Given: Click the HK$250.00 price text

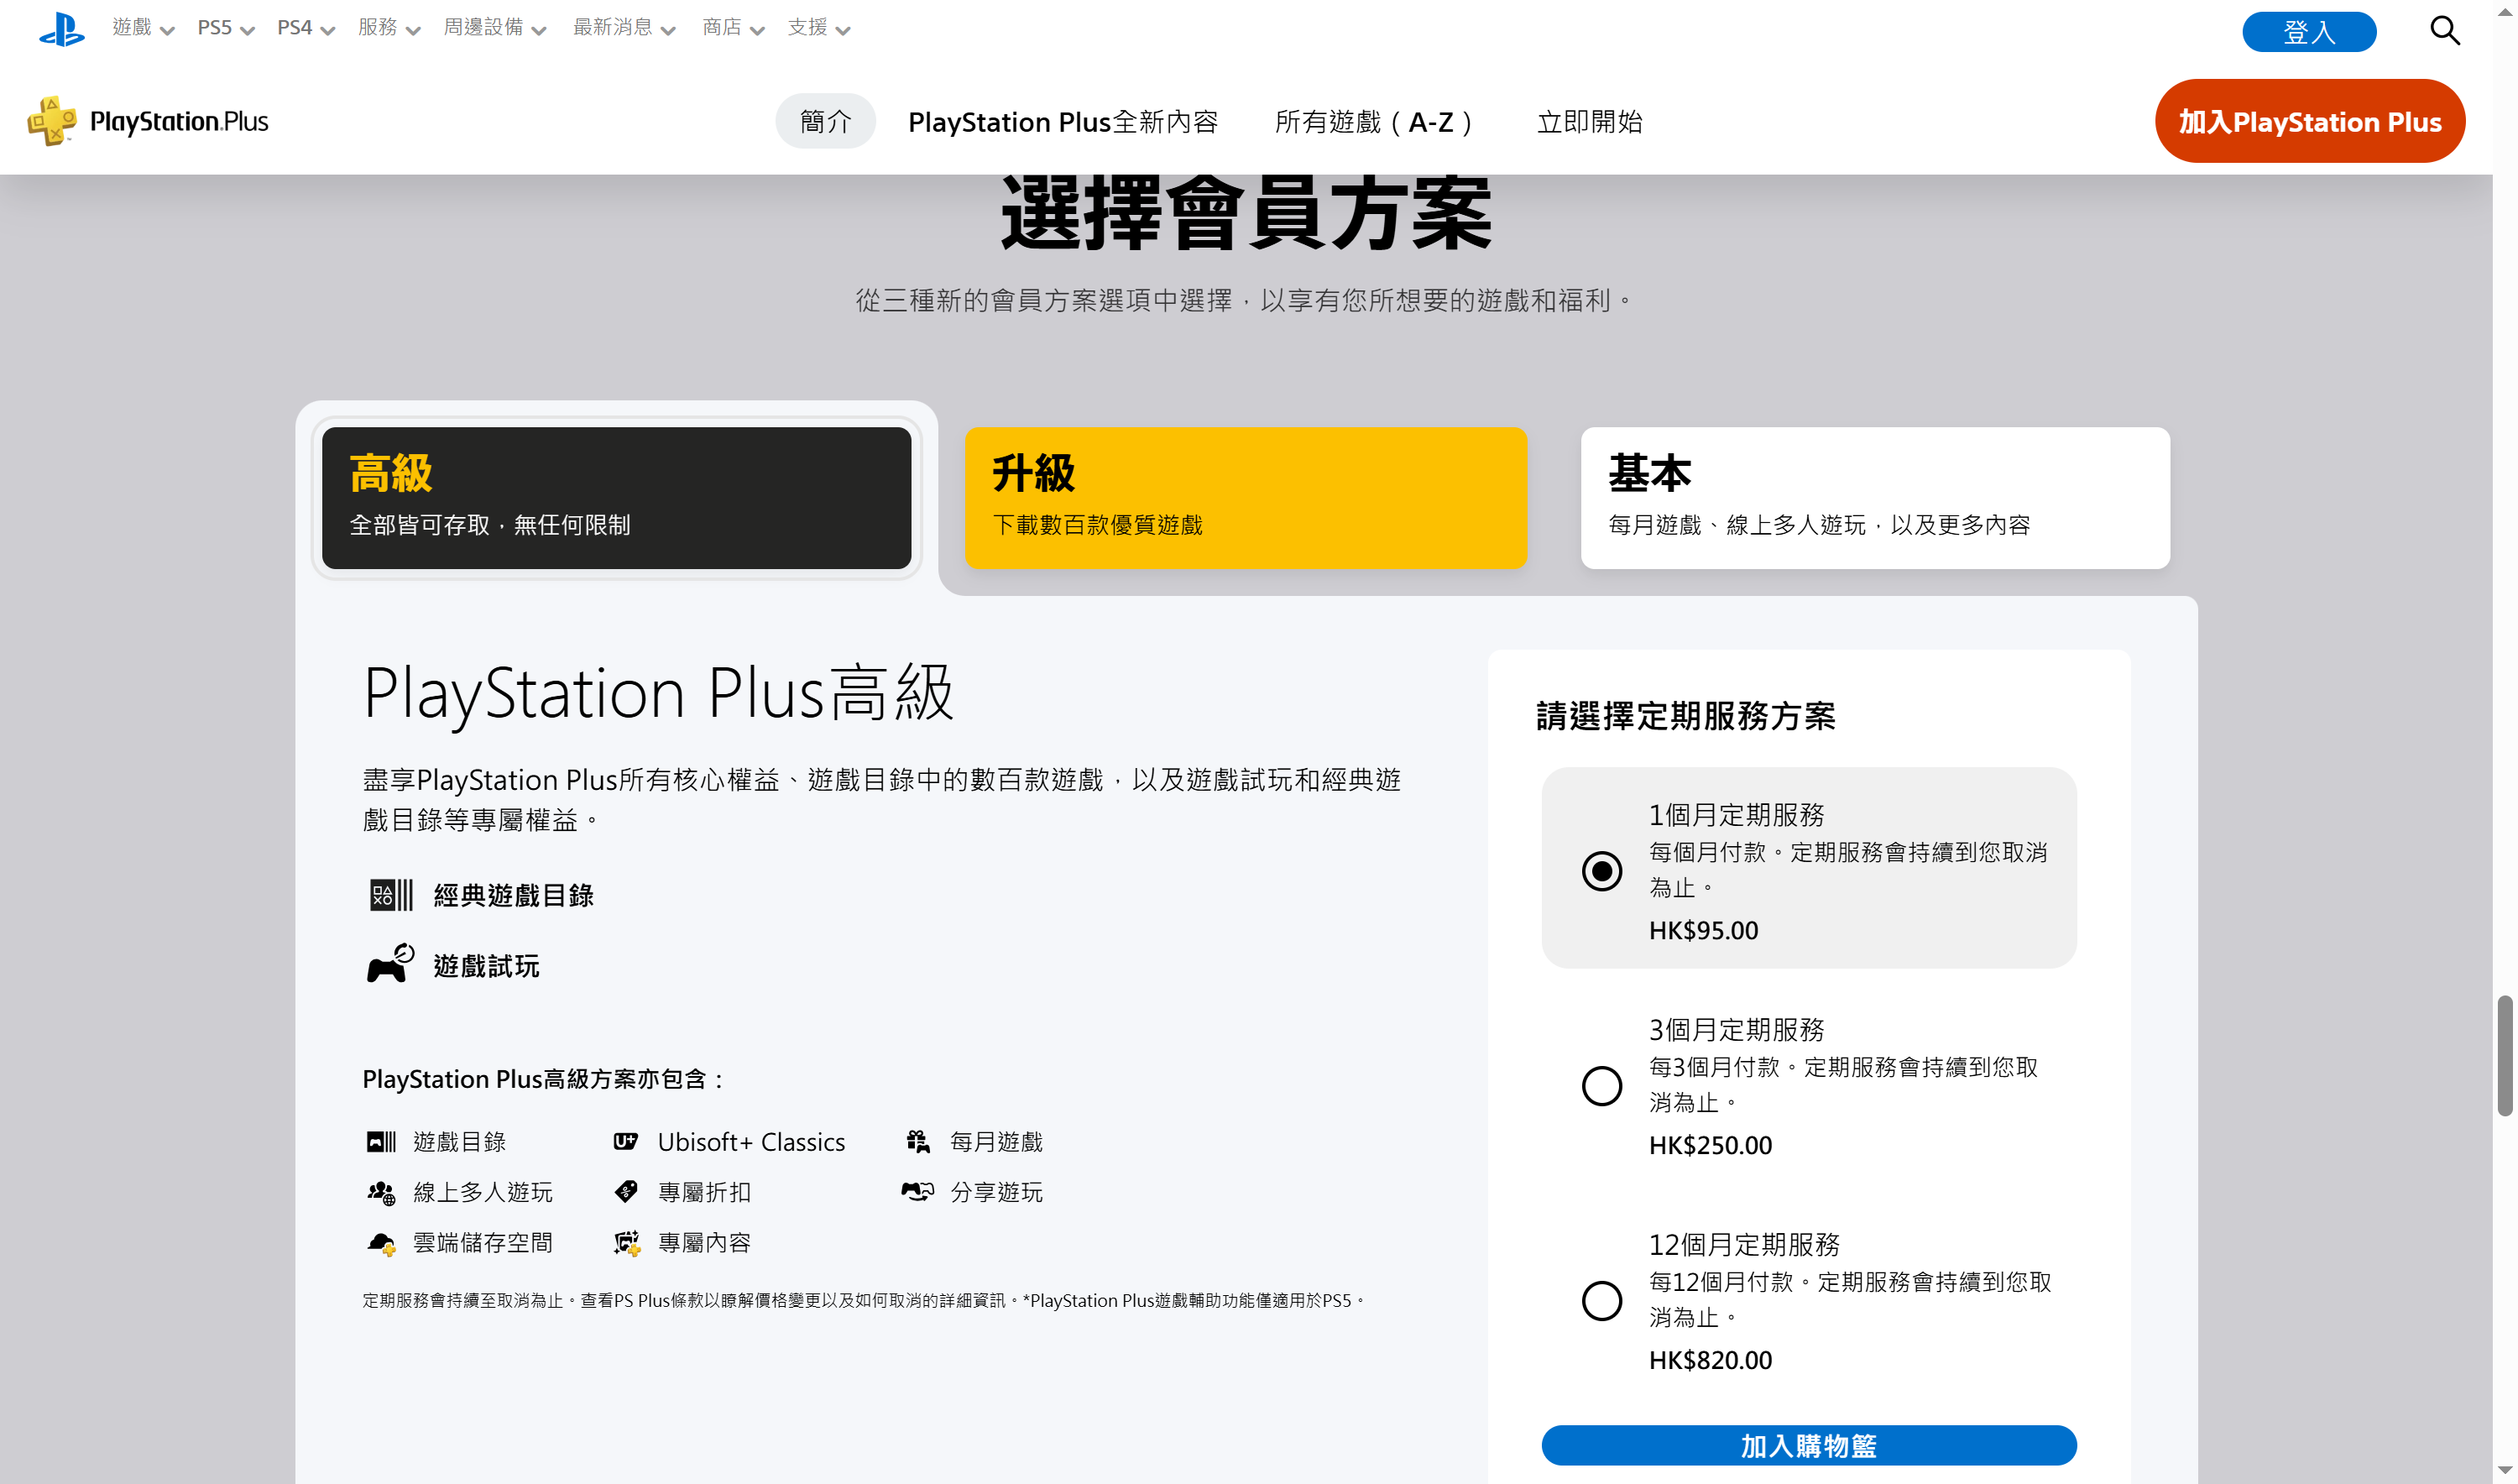Looking at the screenshot, I should pos(1710,1145).
